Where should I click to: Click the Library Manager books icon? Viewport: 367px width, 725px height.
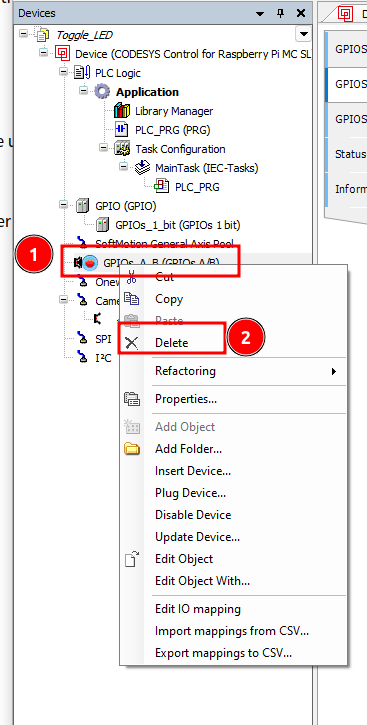[122, 111]
